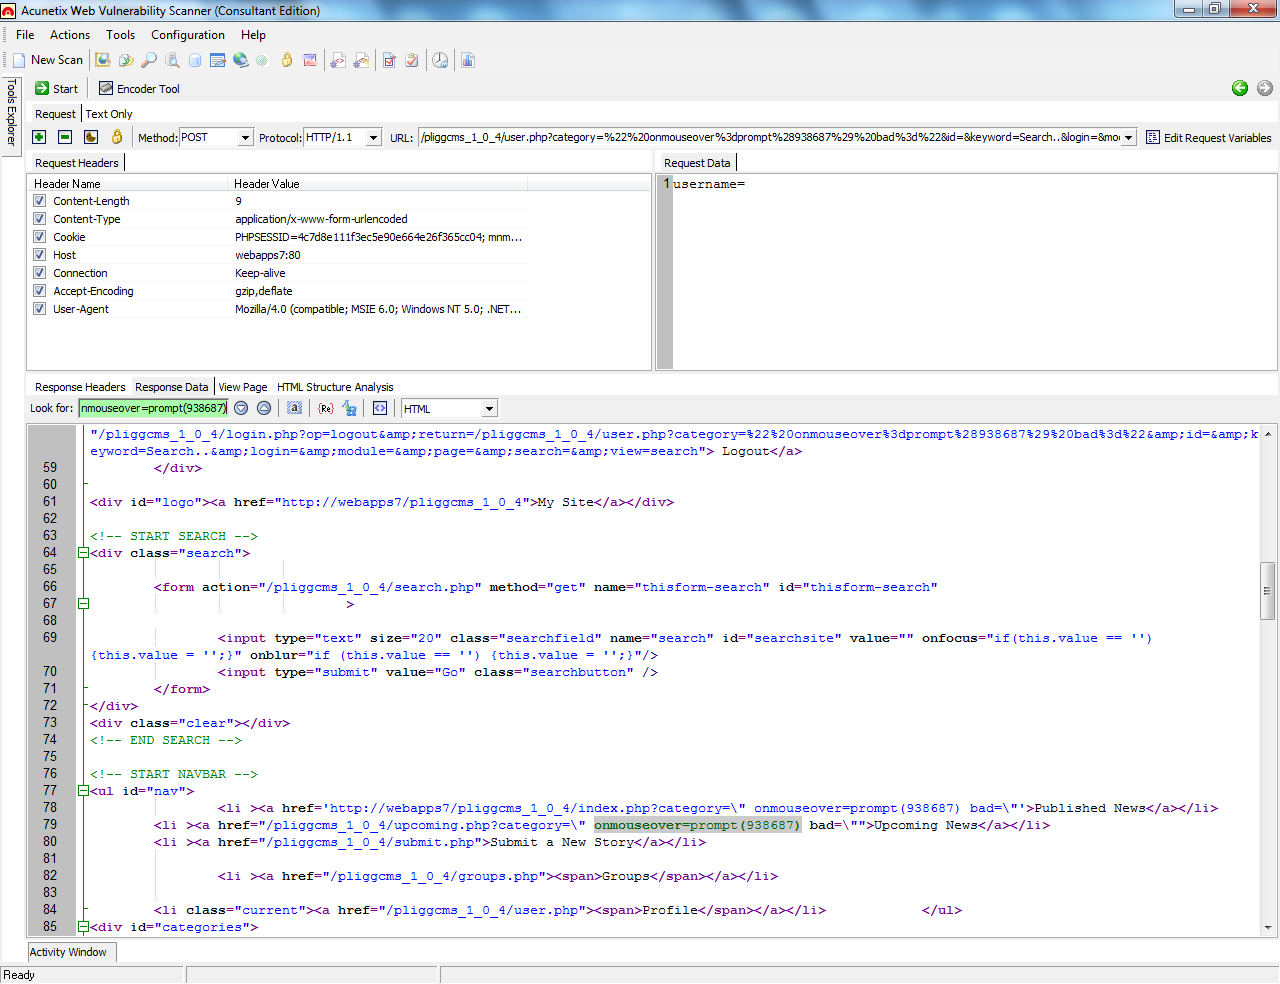Click the cookie edit icon
The width and height of the screenshot is (1280, 984).
click(x=91, y=137)
